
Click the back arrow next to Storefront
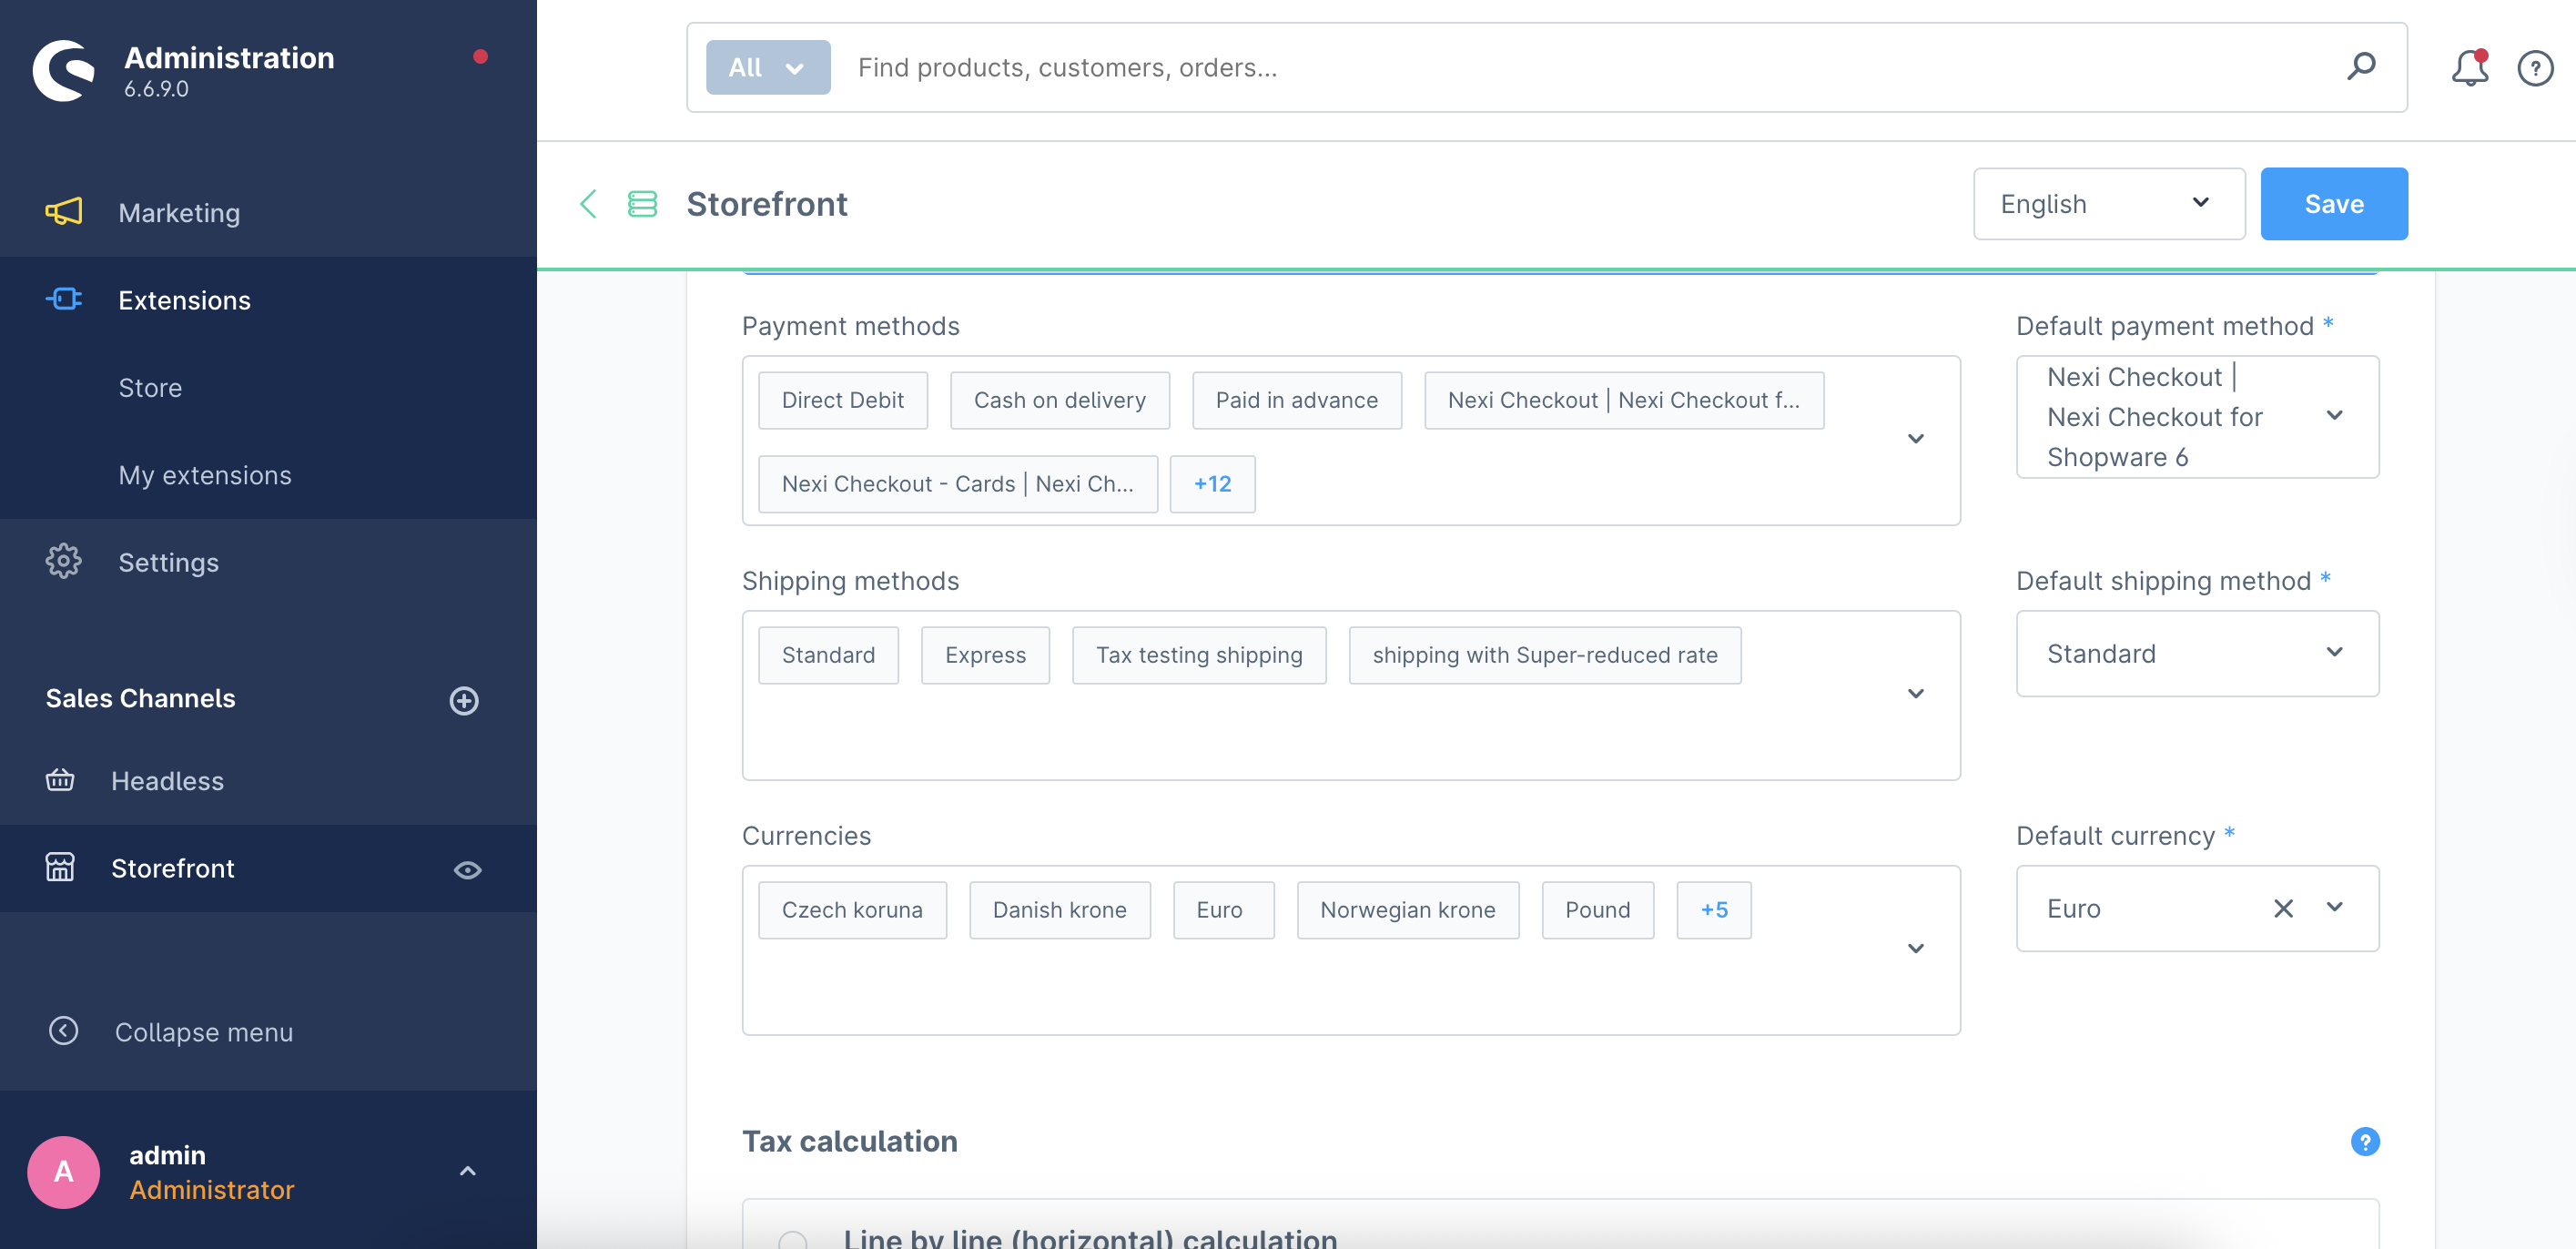(588, 204)
